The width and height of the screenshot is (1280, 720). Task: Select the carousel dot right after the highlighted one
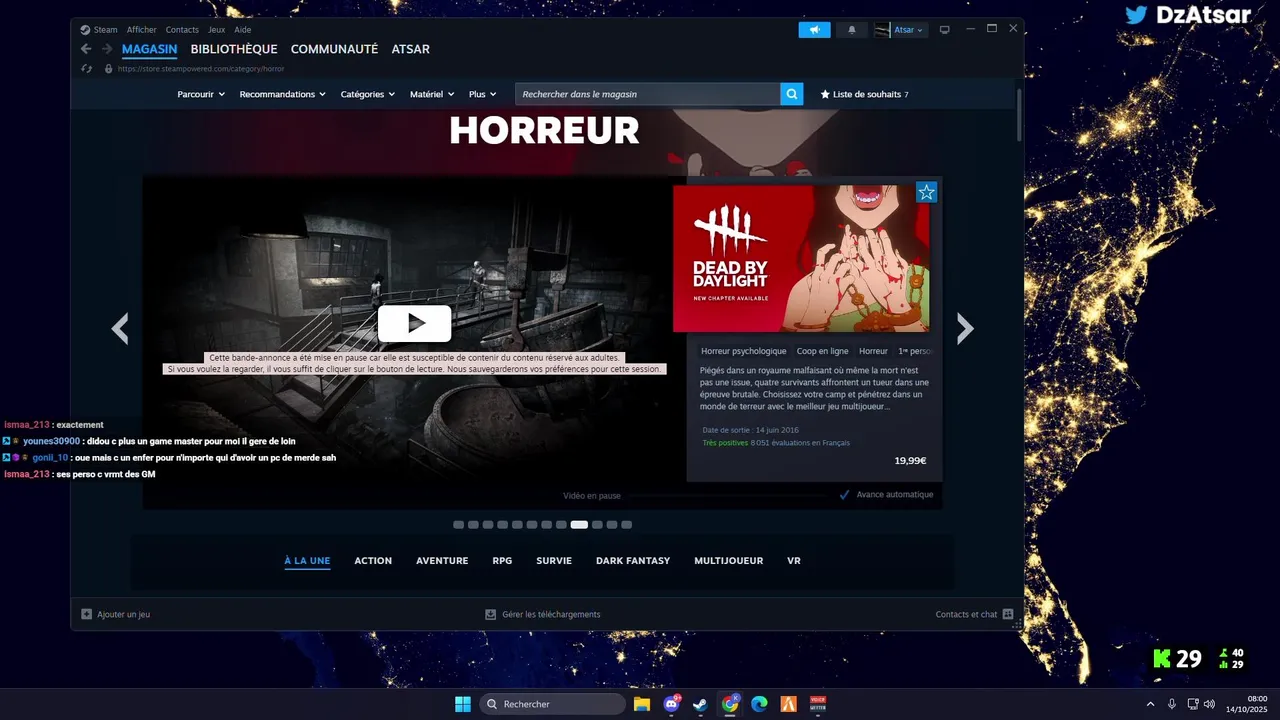(x=597, y=524)
